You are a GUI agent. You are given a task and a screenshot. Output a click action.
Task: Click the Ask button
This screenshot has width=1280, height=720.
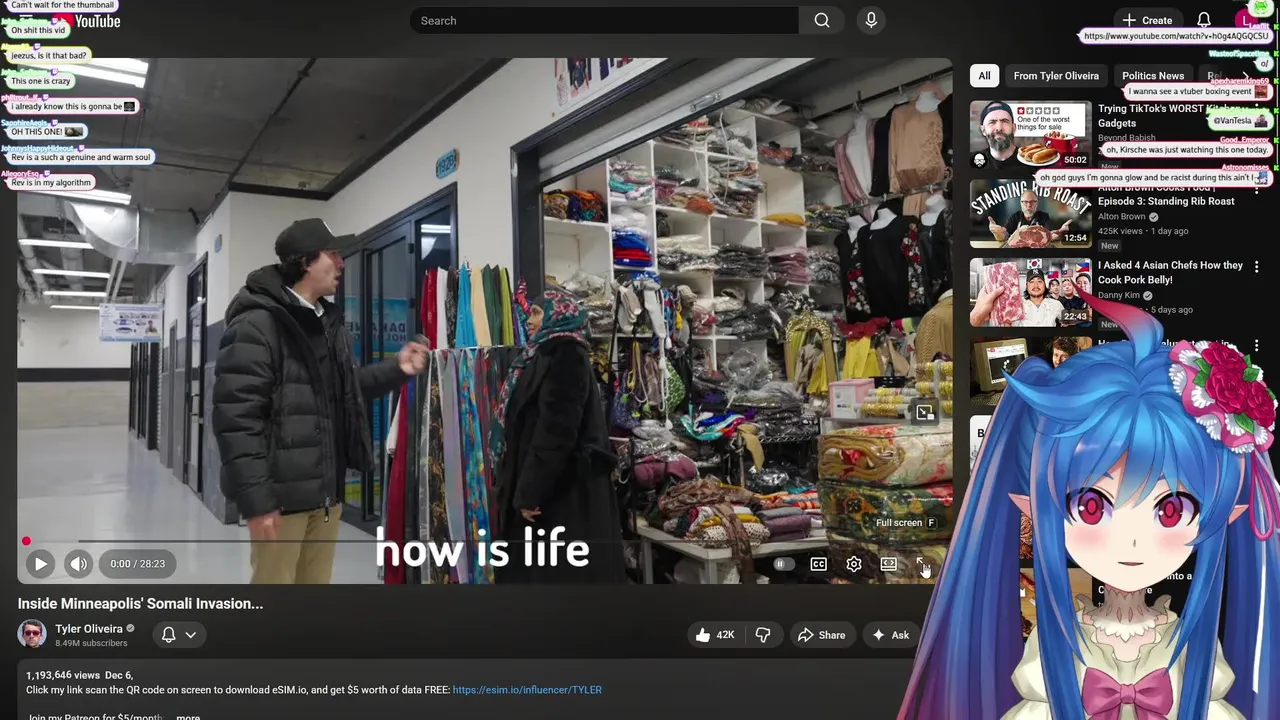(x=891, y=635)
